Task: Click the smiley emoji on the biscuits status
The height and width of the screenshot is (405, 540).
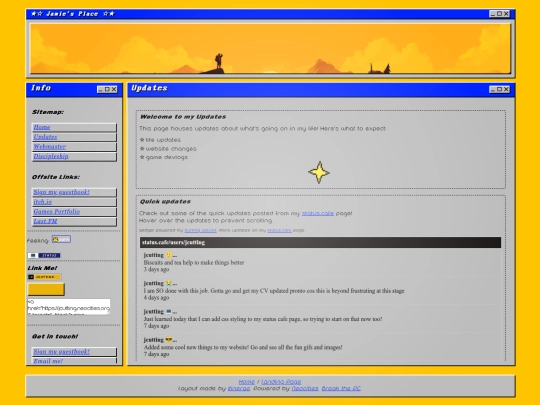Action: coord(168,255)
